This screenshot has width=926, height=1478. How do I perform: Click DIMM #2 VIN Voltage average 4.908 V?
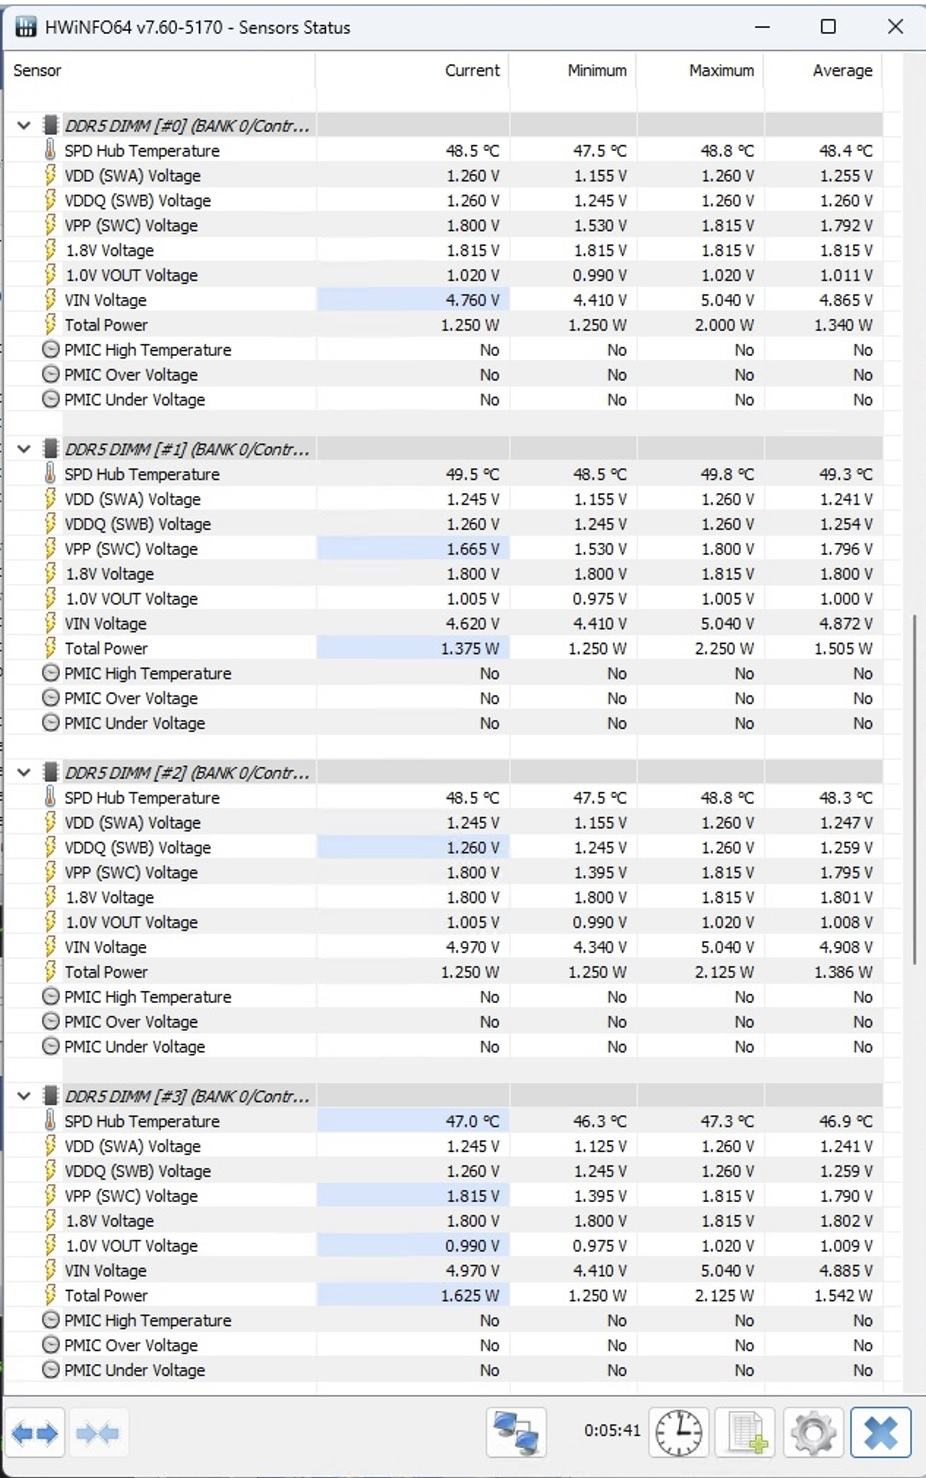point(846,947)
